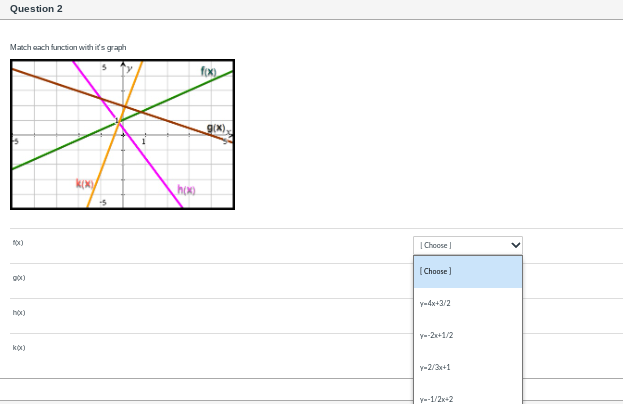Click the f(x) row label
The image size is (623, 404).
coord(18,243)
